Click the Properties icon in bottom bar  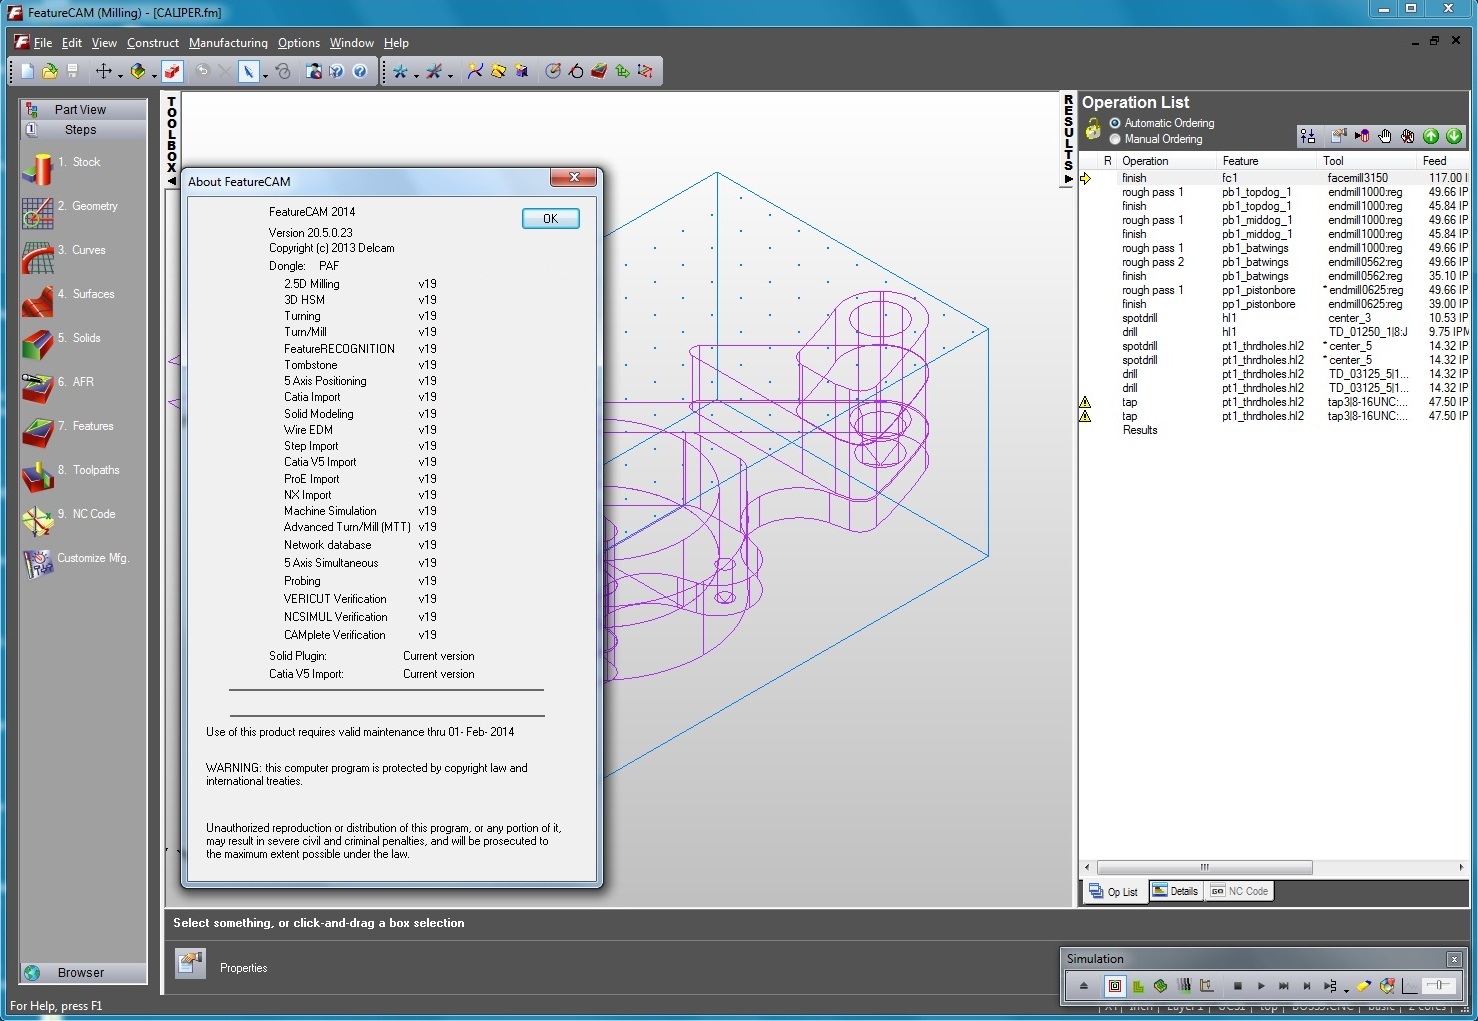click(190, 964)
